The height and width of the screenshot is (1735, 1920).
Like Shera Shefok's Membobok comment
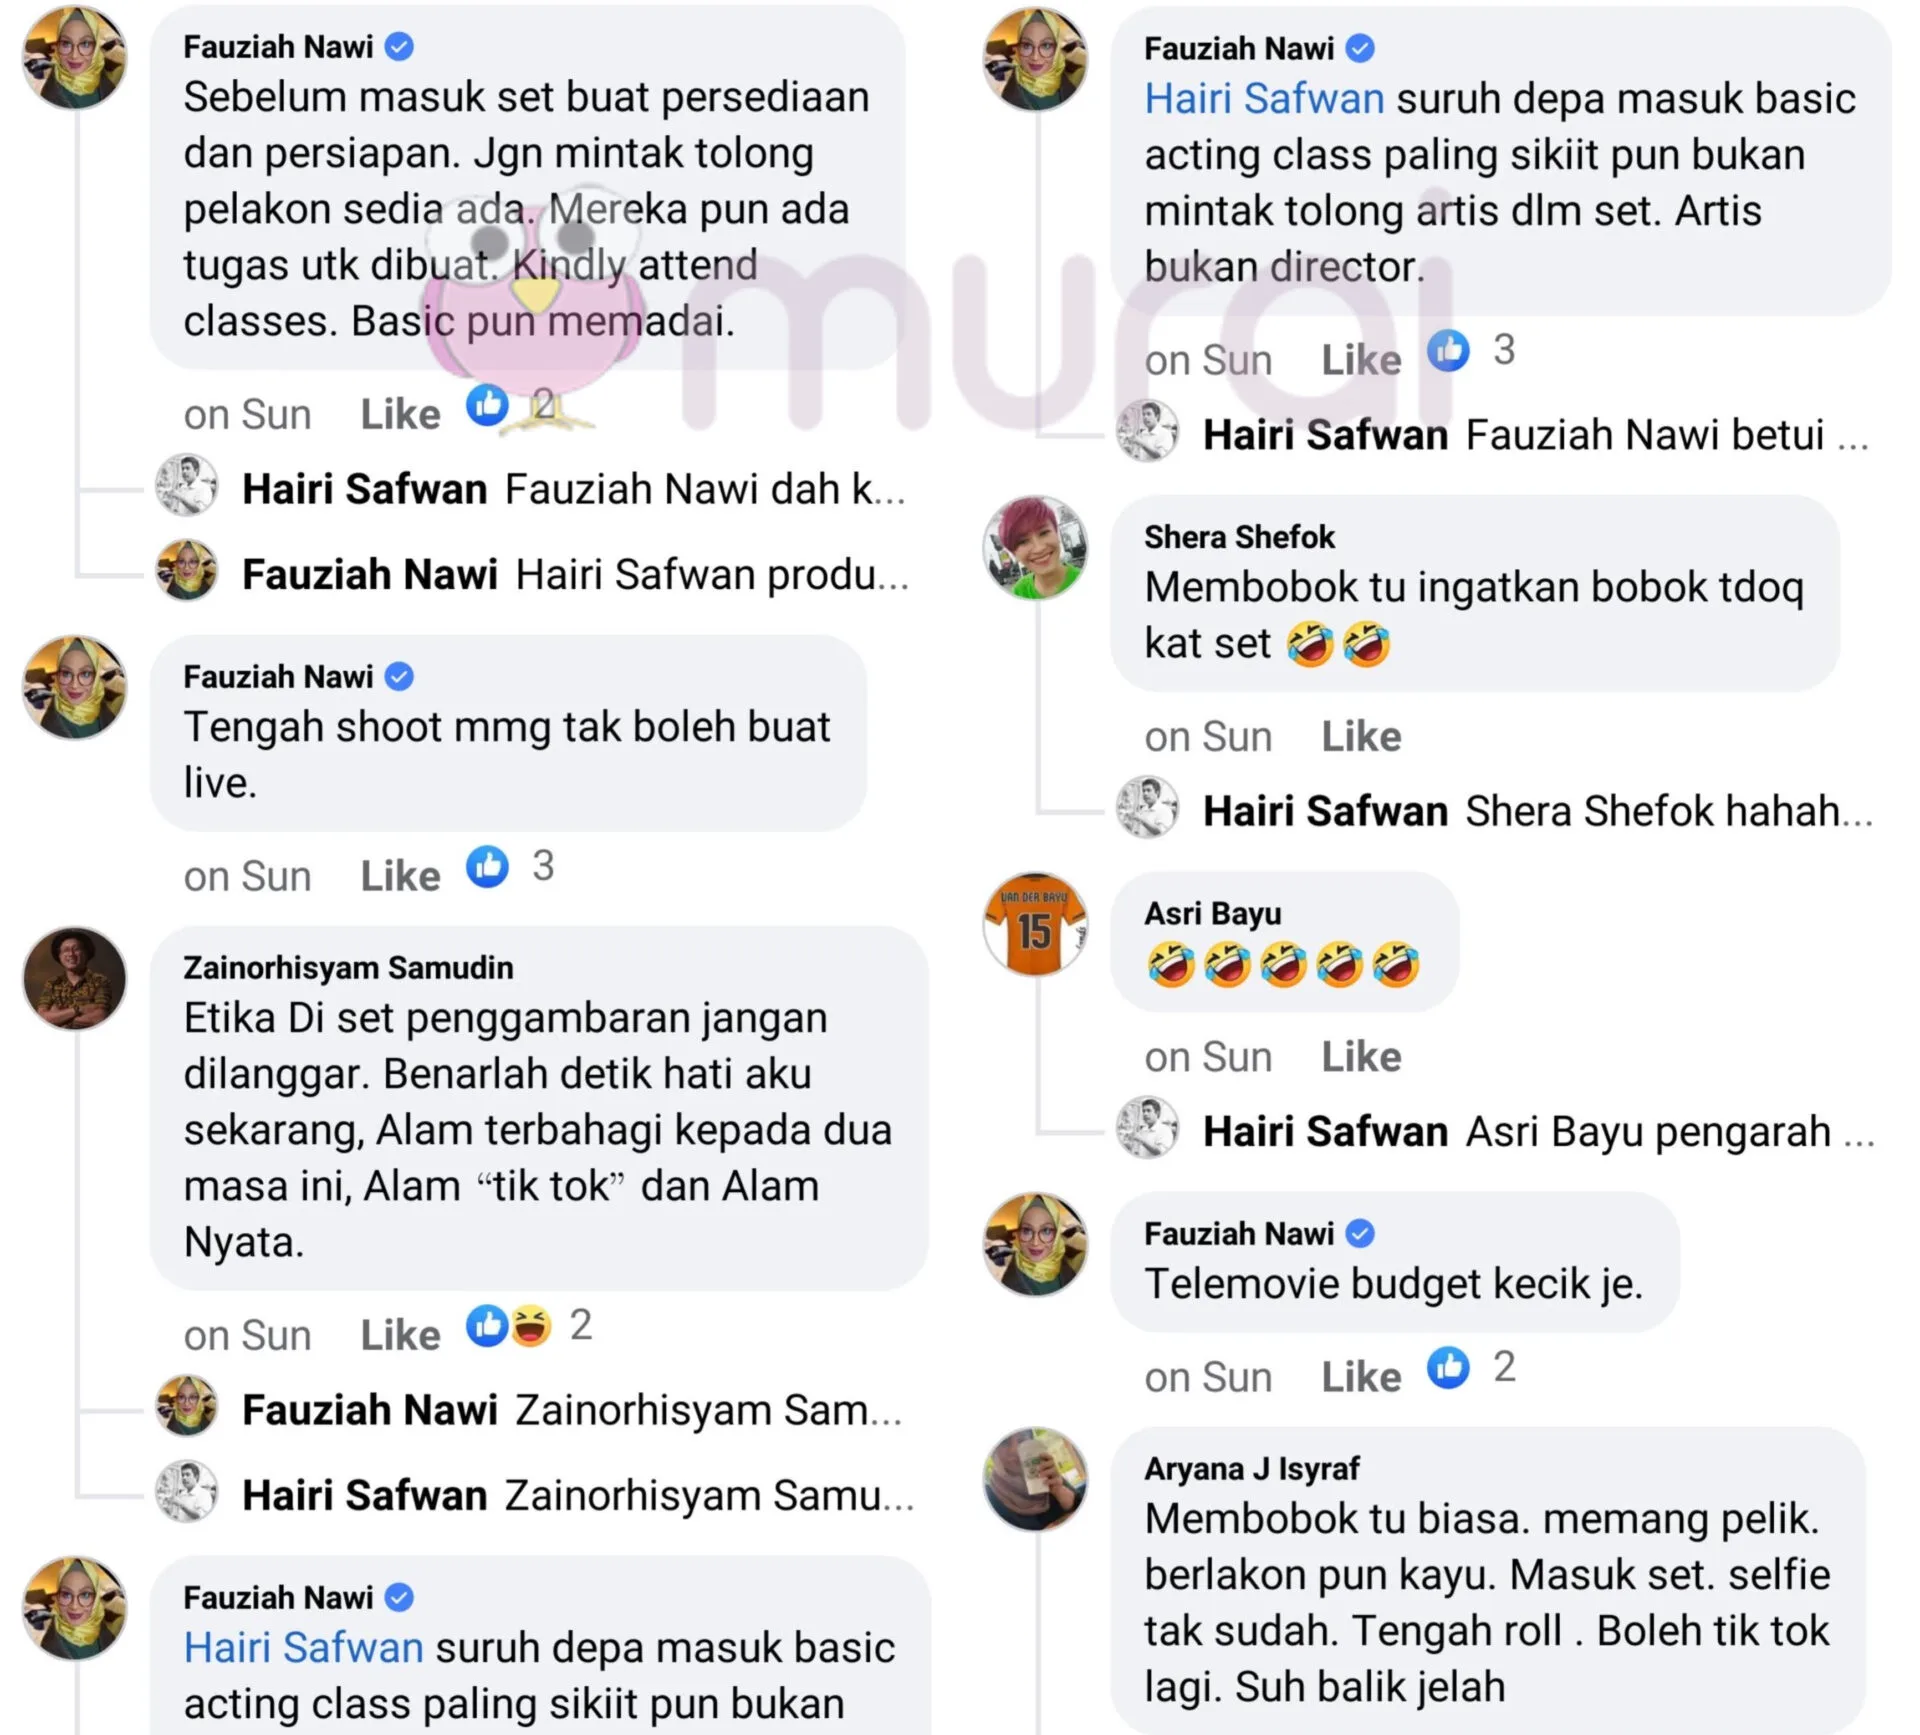1361,737
